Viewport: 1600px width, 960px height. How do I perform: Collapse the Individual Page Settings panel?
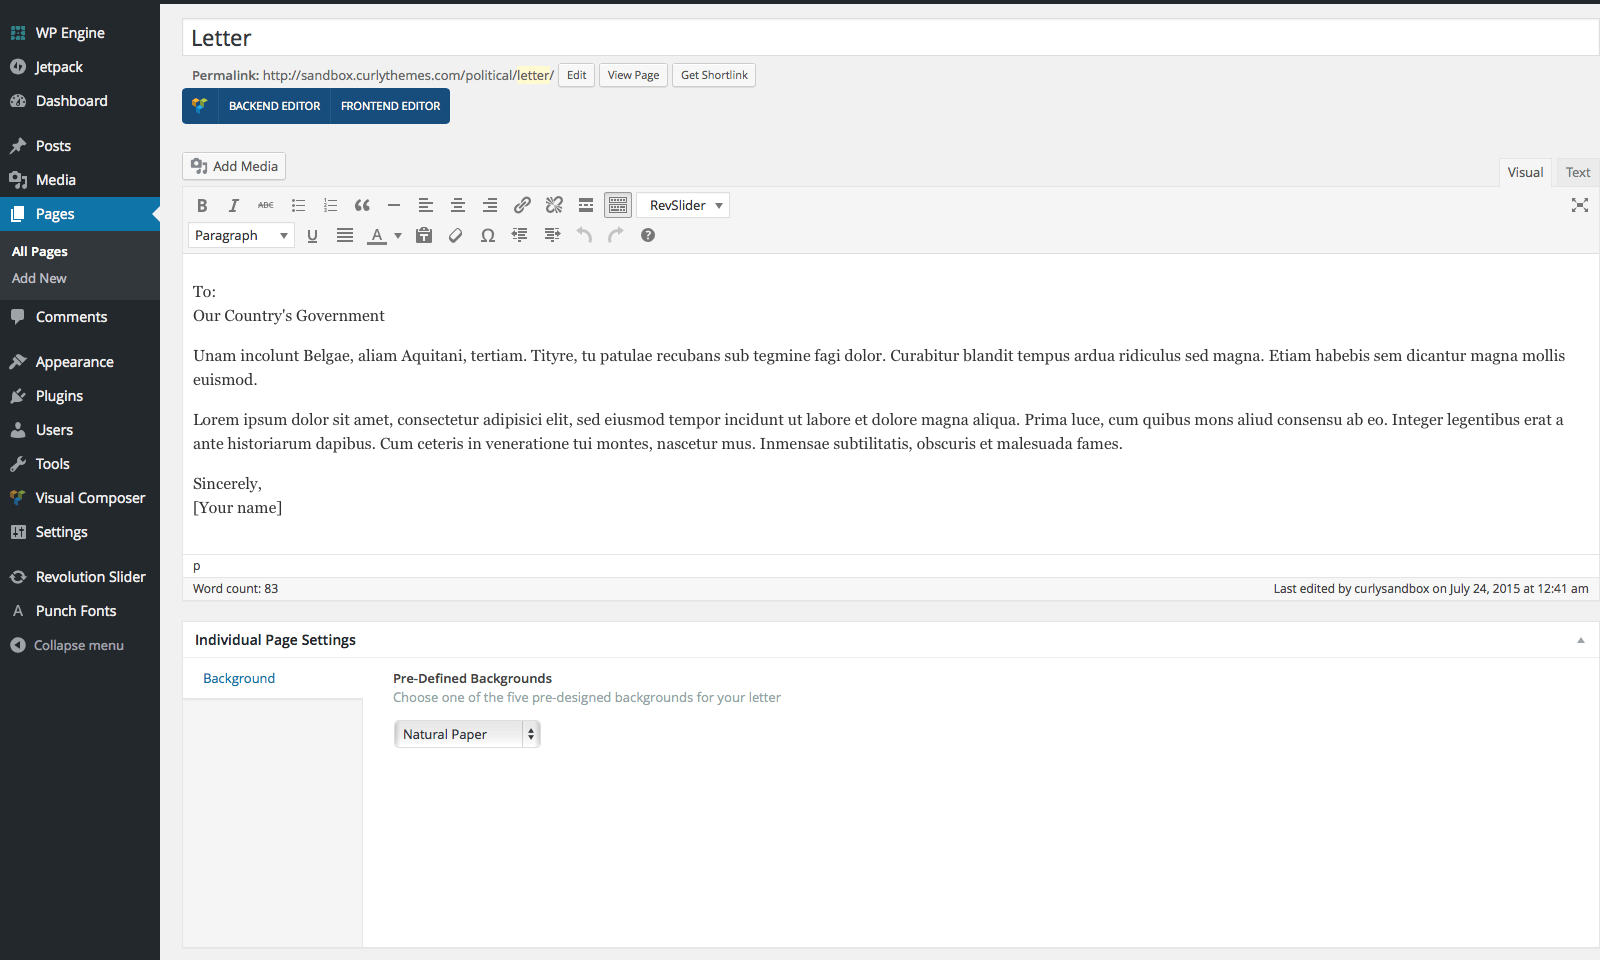click(1581, 640)
